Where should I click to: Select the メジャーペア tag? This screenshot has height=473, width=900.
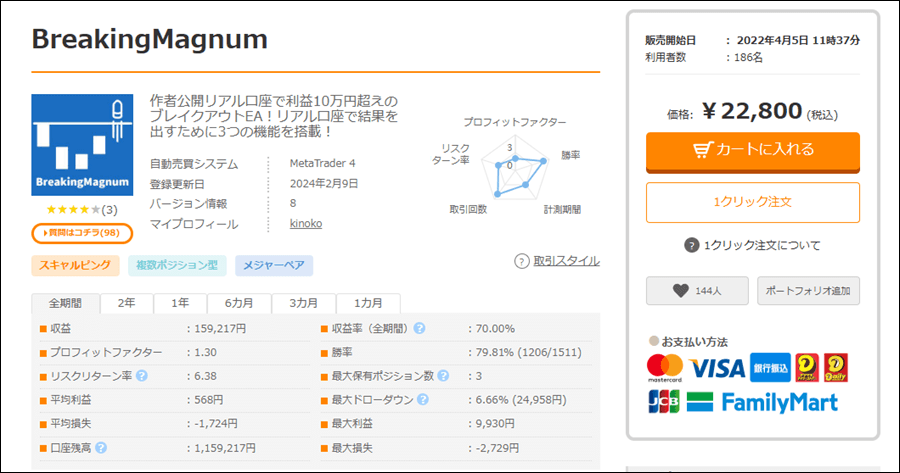coord(274,265)
